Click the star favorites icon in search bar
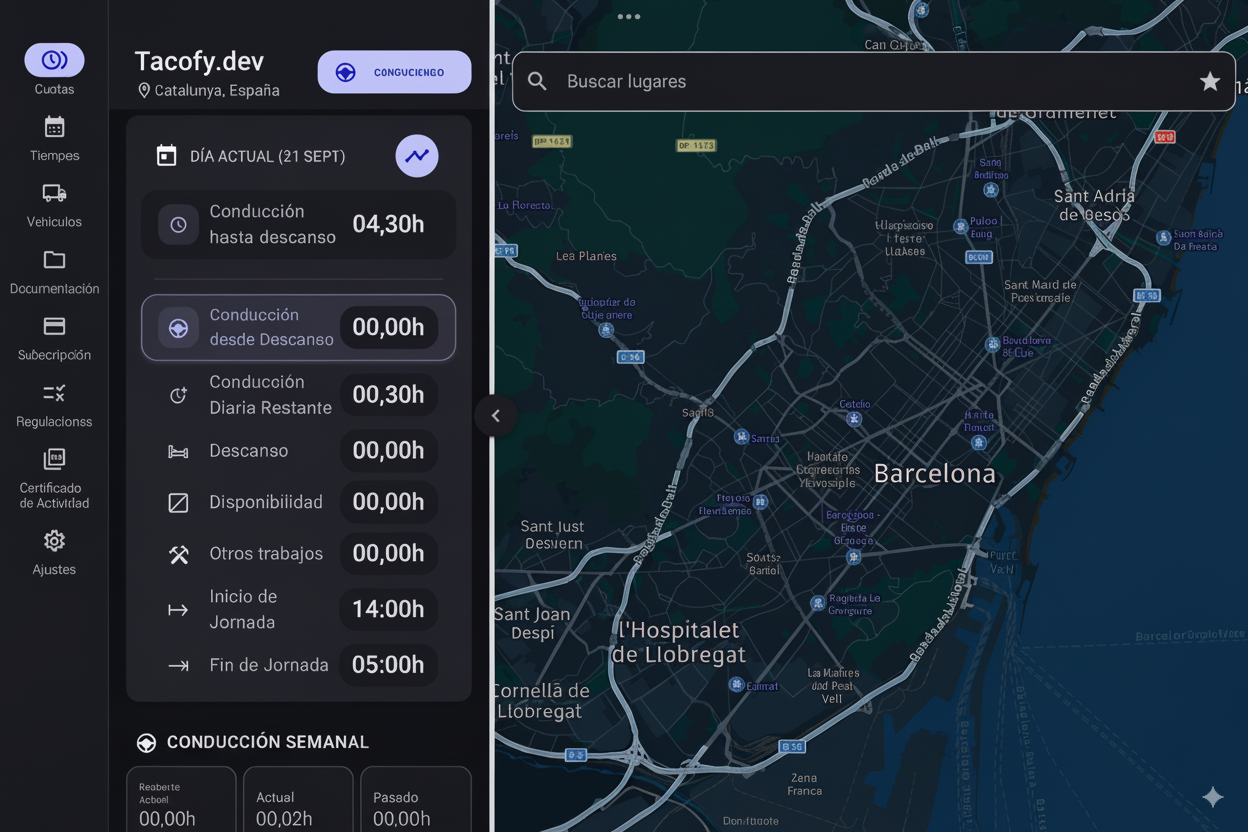This screenshot has width=1248, height=832. (x=1210, y=82)
